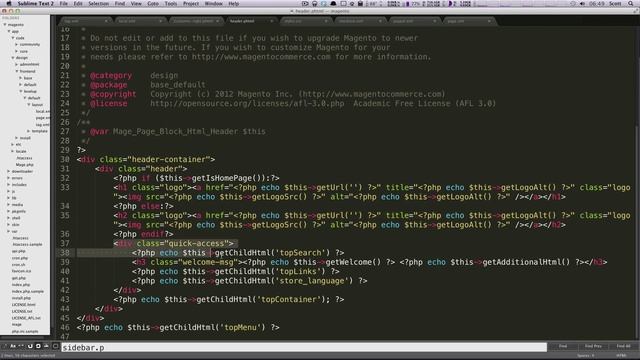The image size is (640, 360).
Task: Open LICENSE.html in the sidebar
Action: (23, 304)
